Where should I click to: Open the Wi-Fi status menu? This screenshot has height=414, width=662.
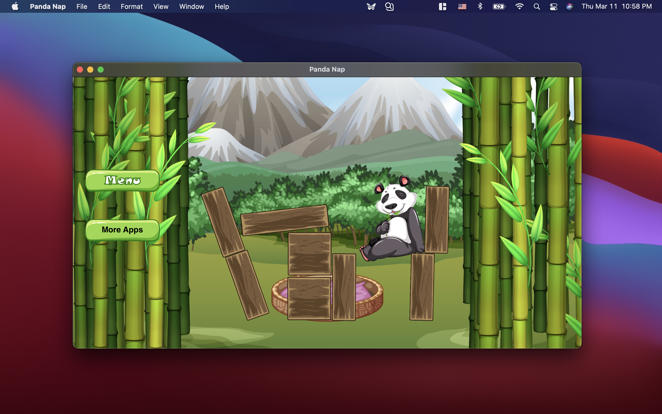(x=519, y=6)
